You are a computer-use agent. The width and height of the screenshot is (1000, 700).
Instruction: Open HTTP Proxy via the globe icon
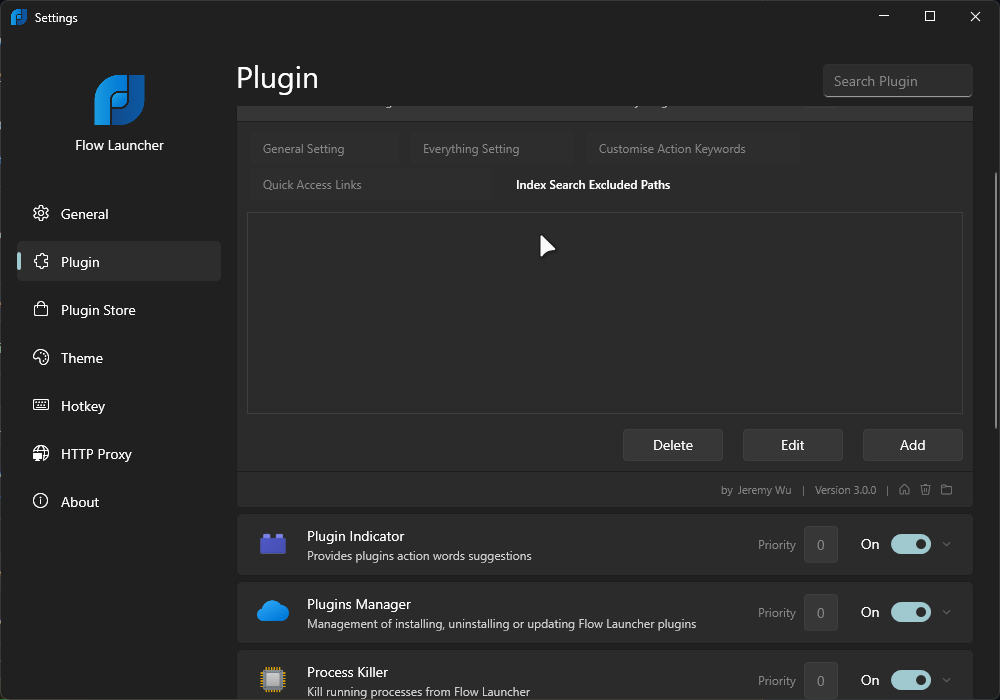[x=41, y=453]
